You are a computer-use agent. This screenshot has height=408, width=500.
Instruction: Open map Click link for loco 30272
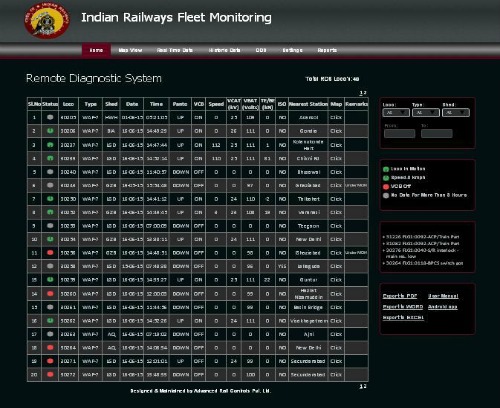(336, 374)
